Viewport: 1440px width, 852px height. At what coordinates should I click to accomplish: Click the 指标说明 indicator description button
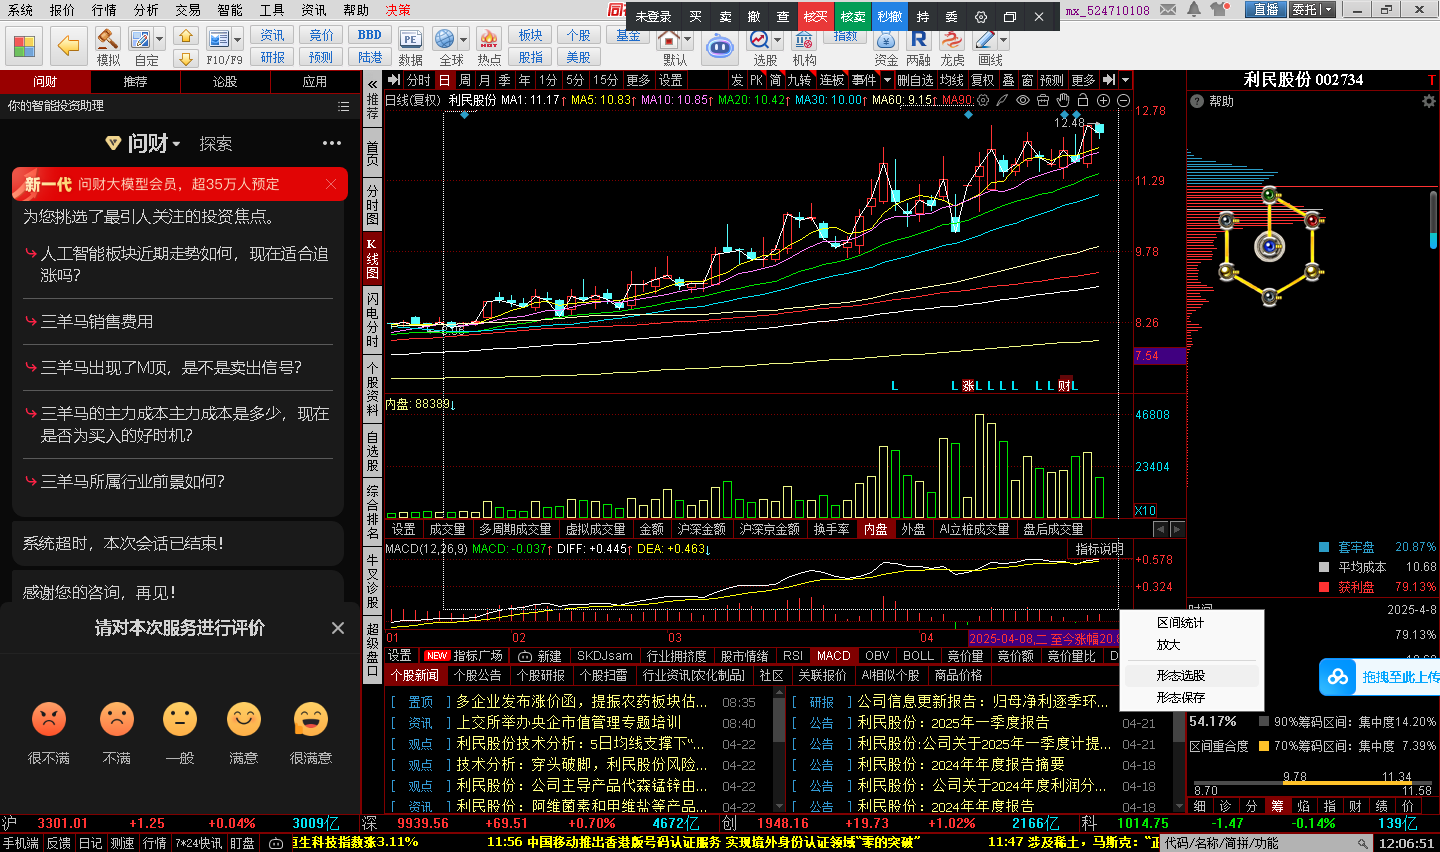[x=1099, y=549]
